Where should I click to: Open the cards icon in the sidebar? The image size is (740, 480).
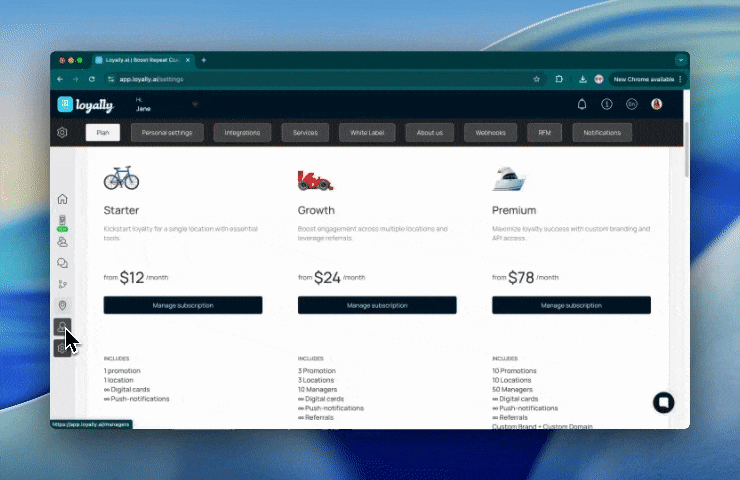(62, 220)
